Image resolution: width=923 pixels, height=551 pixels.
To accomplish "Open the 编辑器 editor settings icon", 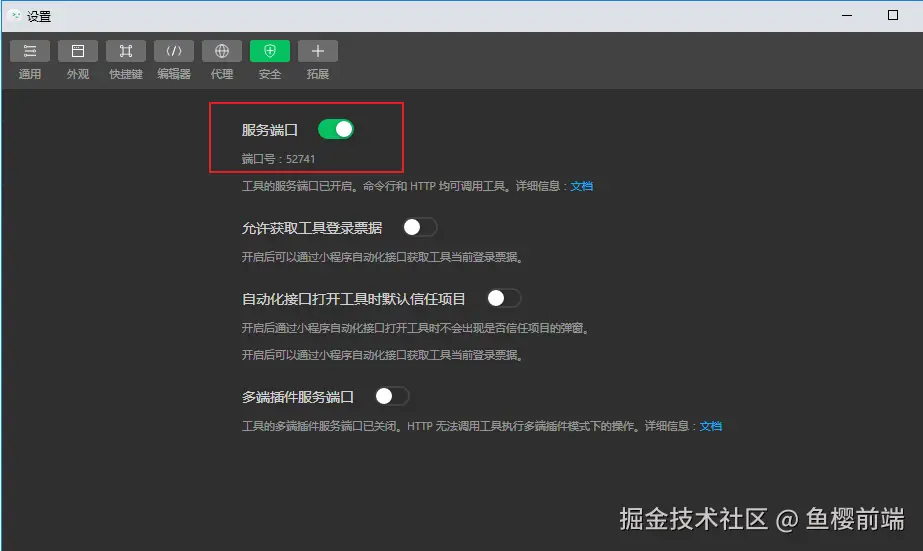I will pos(174,51).
